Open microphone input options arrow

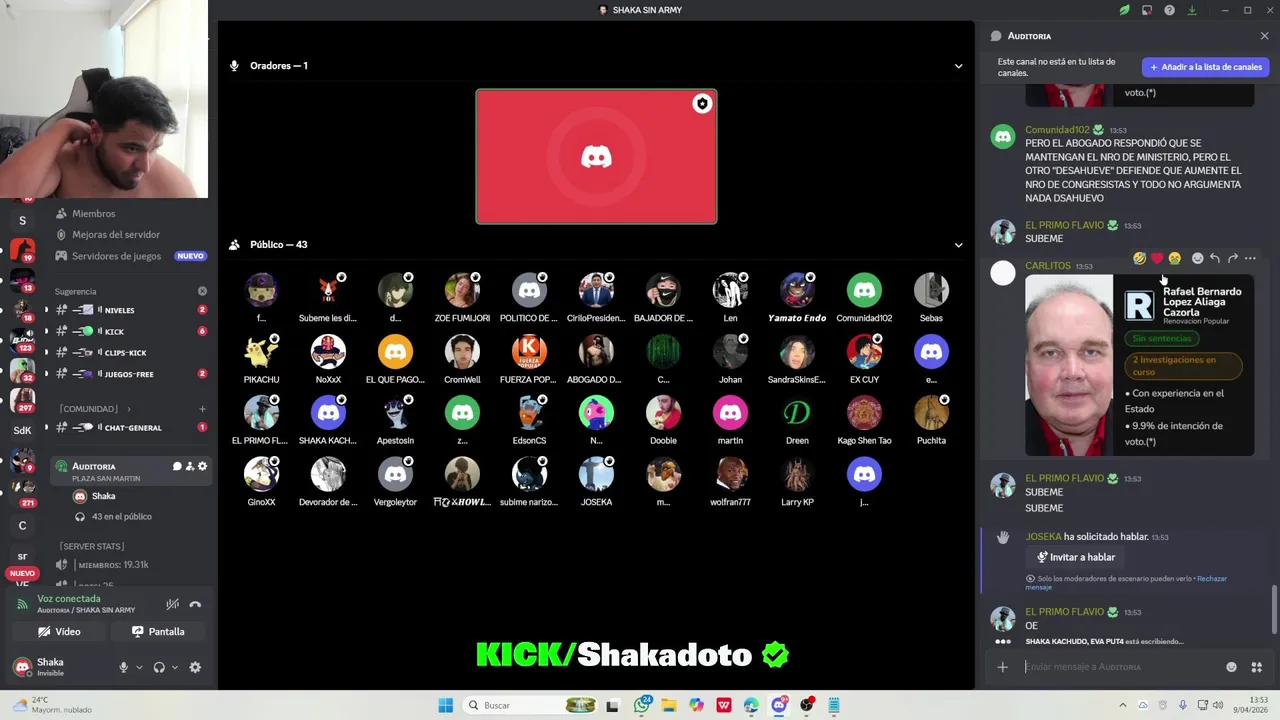point(139,667)
